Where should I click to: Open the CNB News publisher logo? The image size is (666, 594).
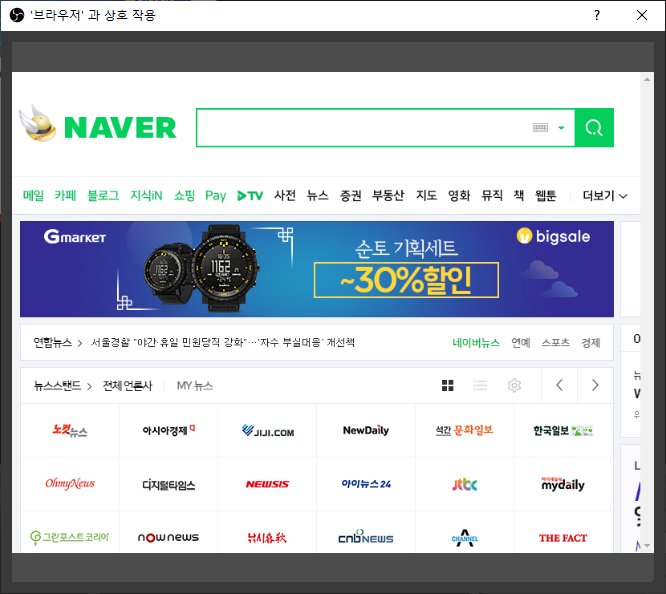pyautogui.click(x=366, y=535)
